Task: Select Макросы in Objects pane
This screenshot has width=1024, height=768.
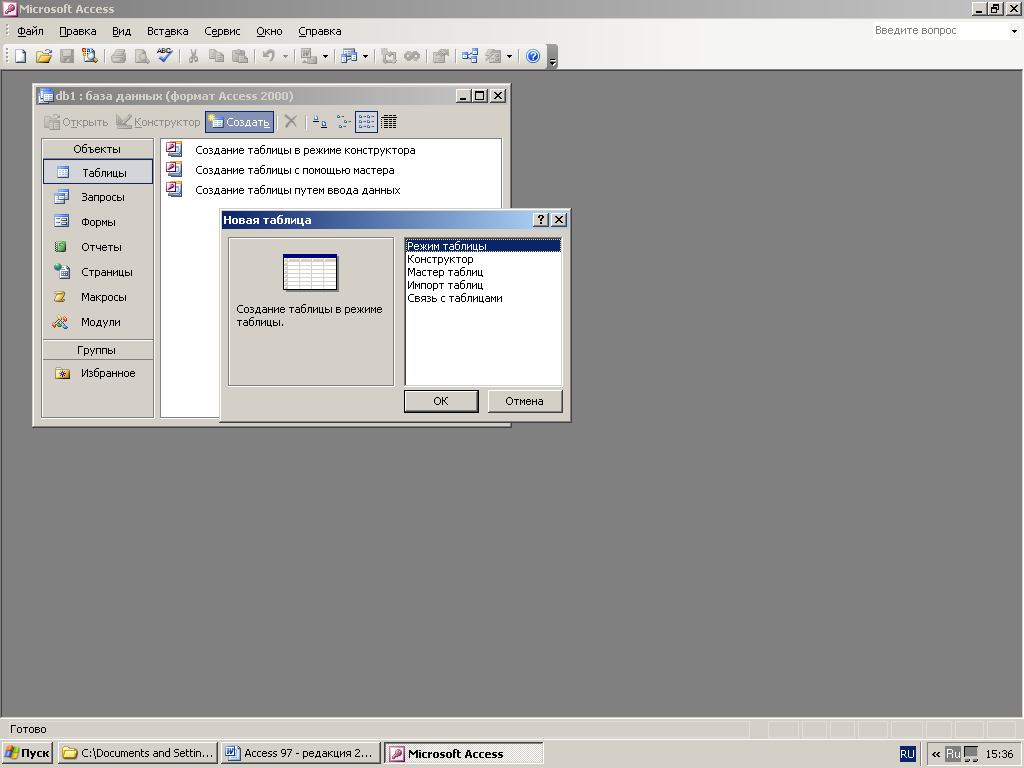Action: [x=97, y=297]
